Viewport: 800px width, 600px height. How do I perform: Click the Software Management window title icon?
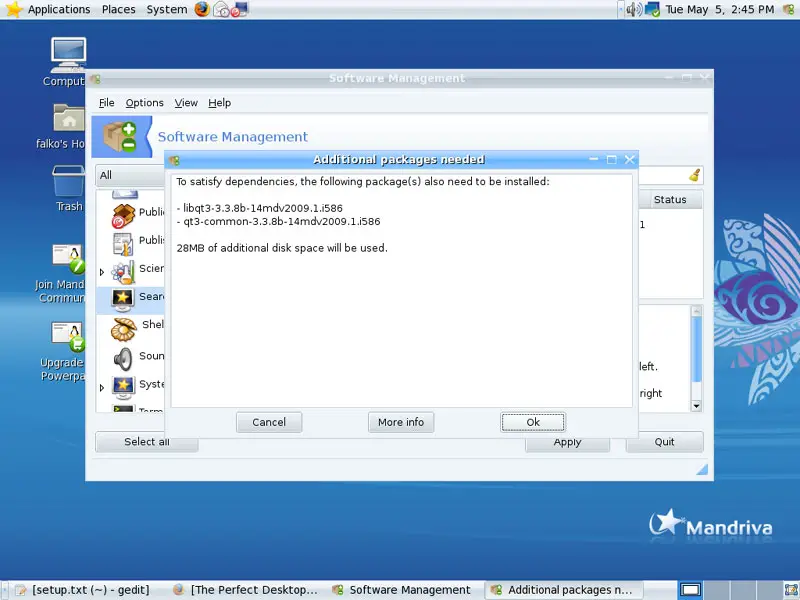pyautogui.click(x=95, y=79)
